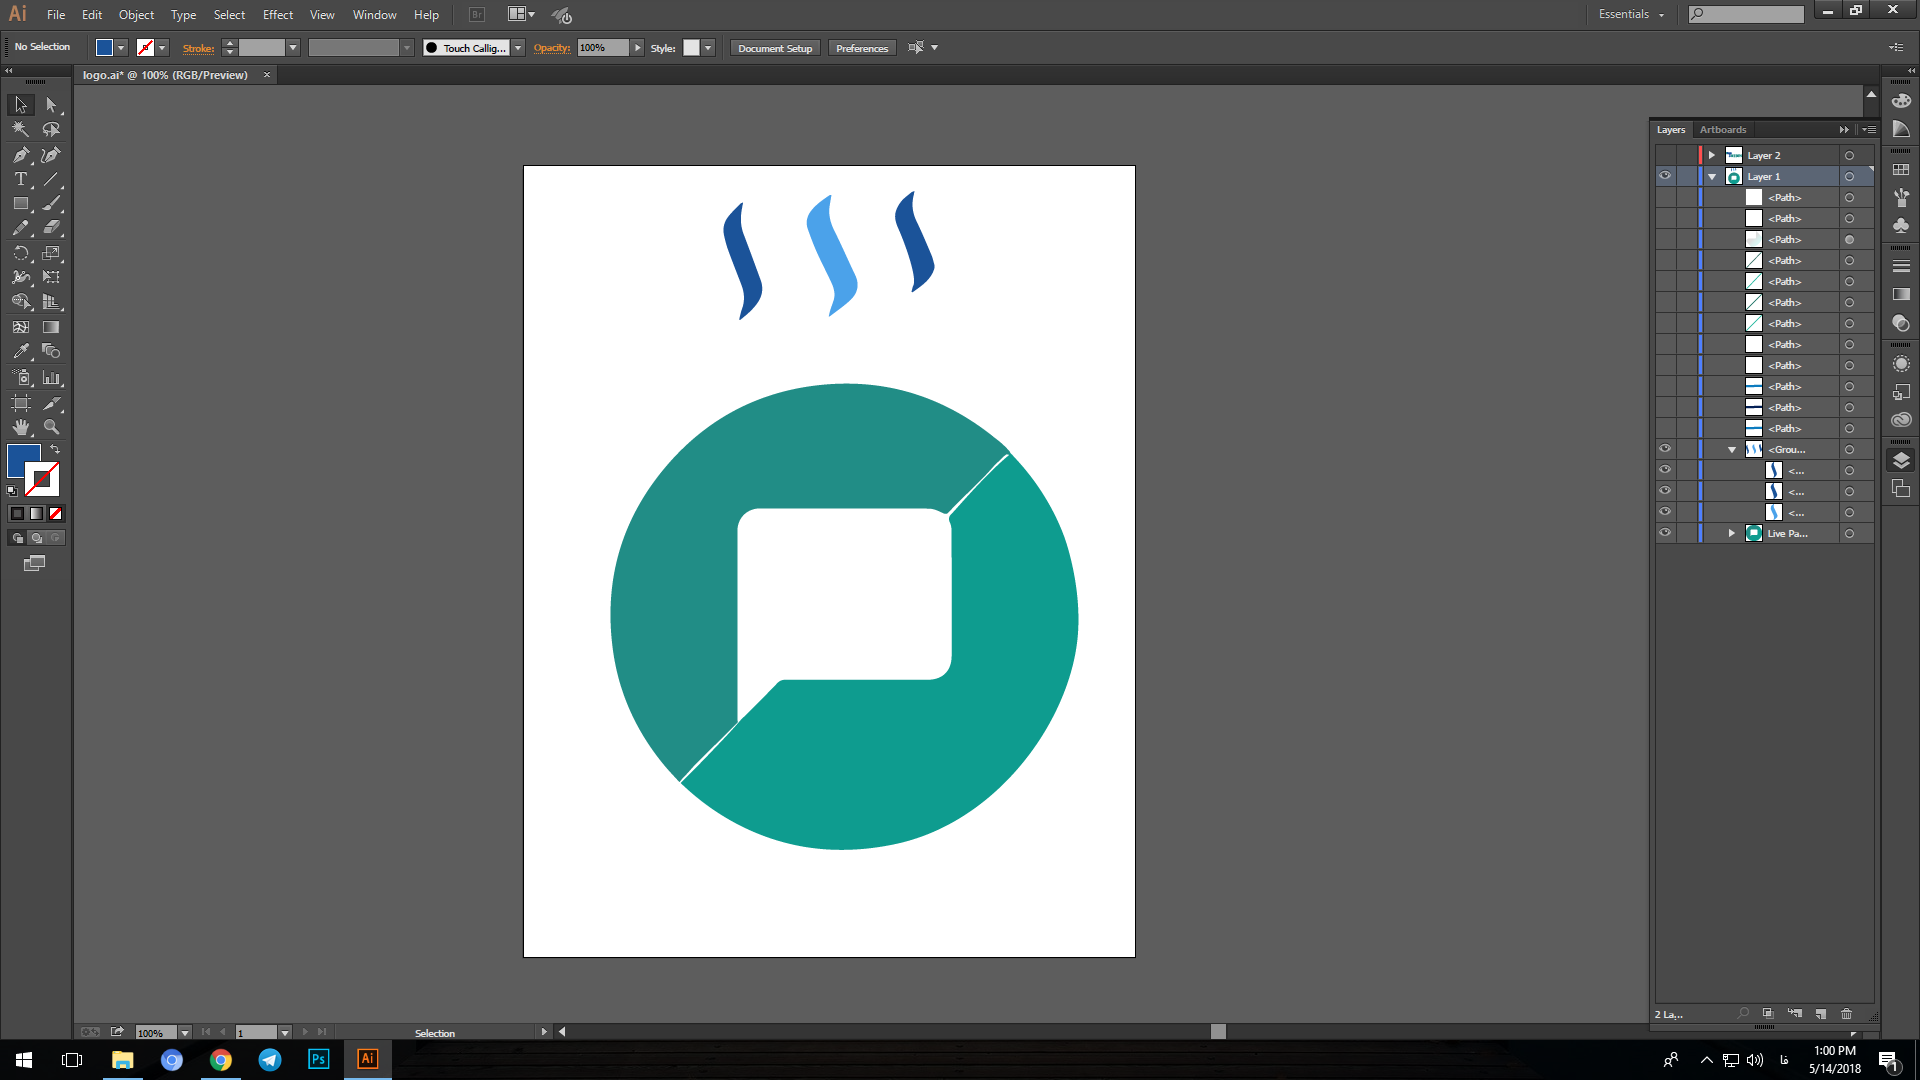Viewport: 1920px width, 1080px height.
Task: Open the Layers panel icon in the dock
Action: coord(1901,460)
